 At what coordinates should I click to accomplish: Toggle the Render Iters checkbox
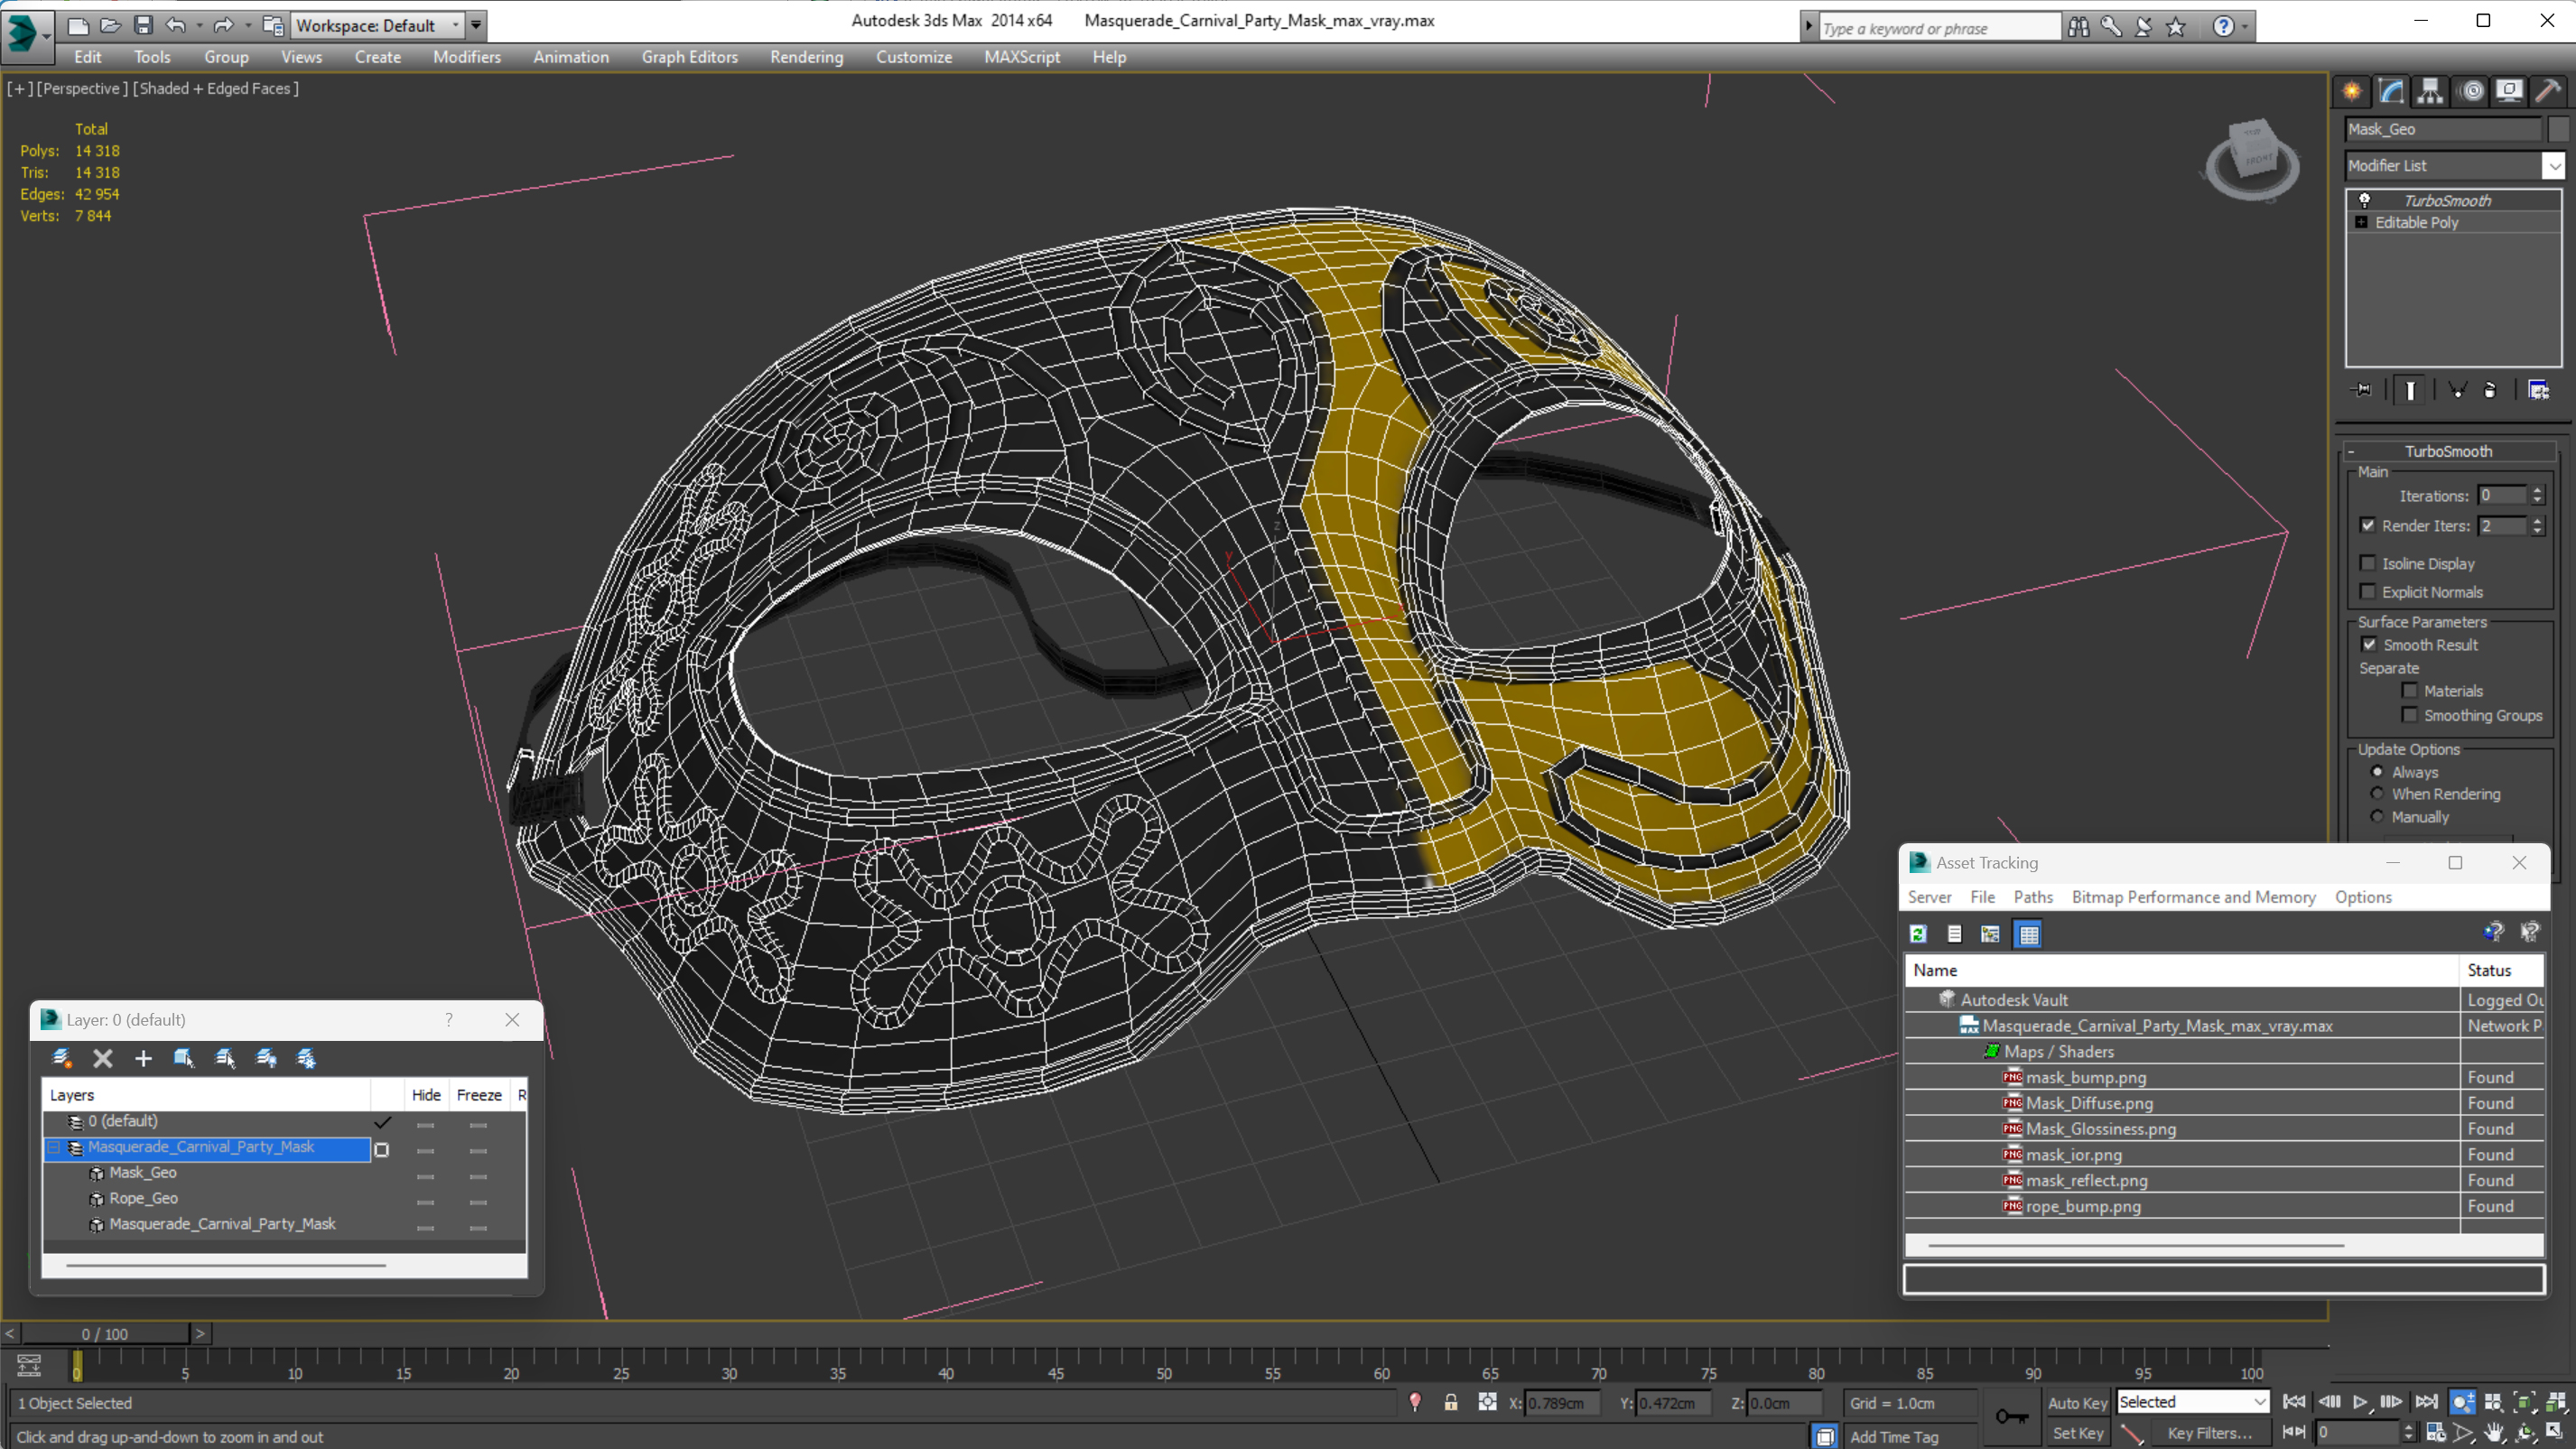[2368, 525]
